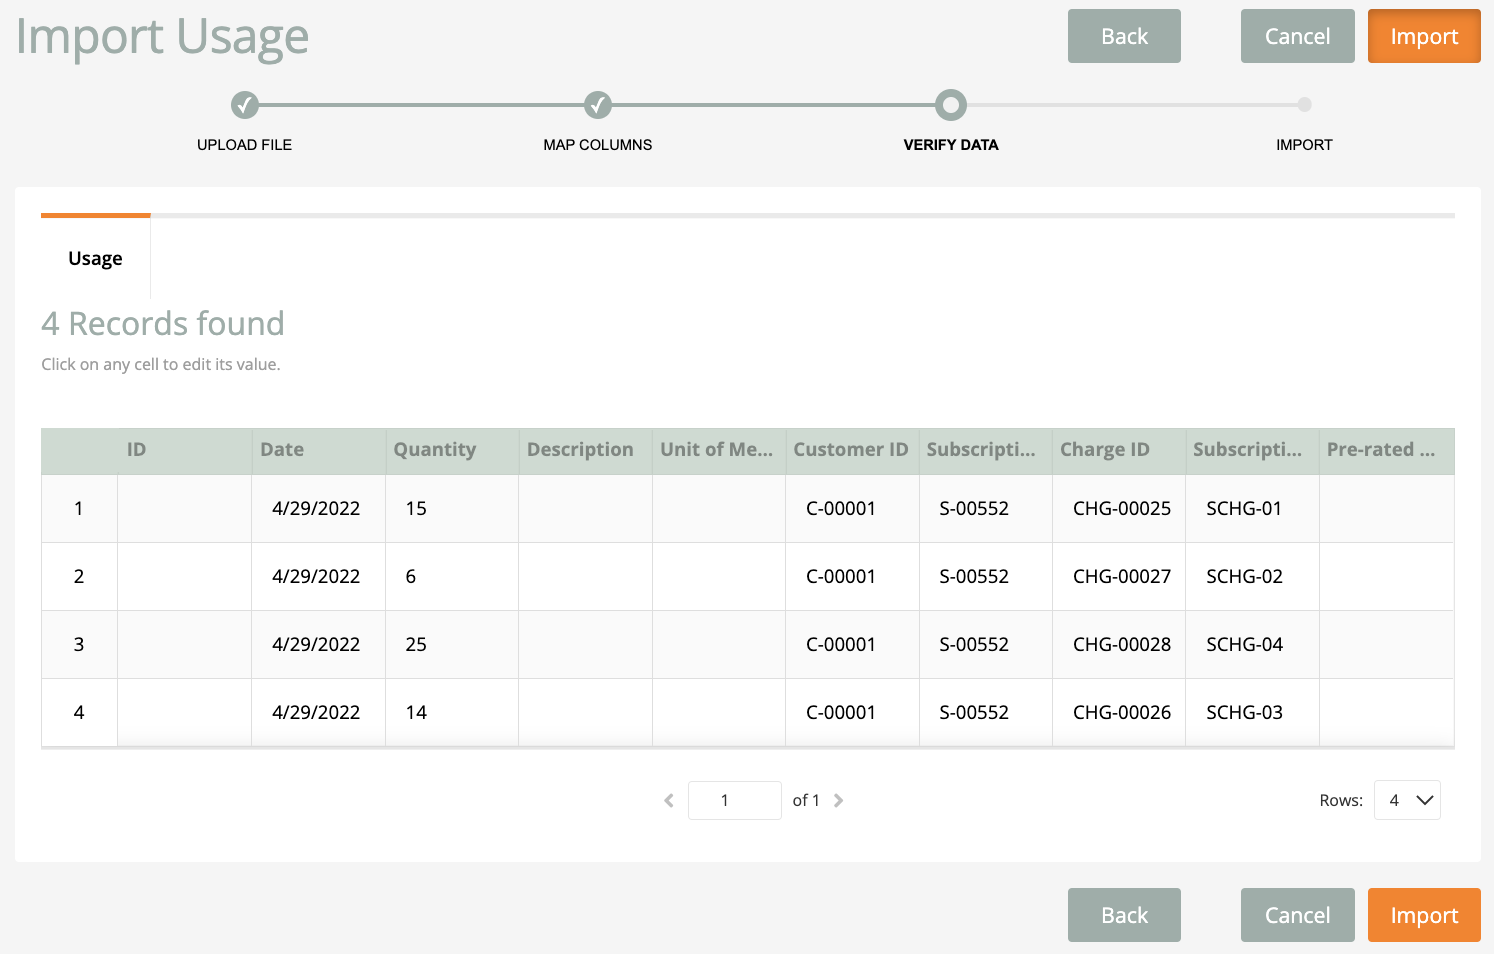Edit the SCHG-03 cell

1252,712
